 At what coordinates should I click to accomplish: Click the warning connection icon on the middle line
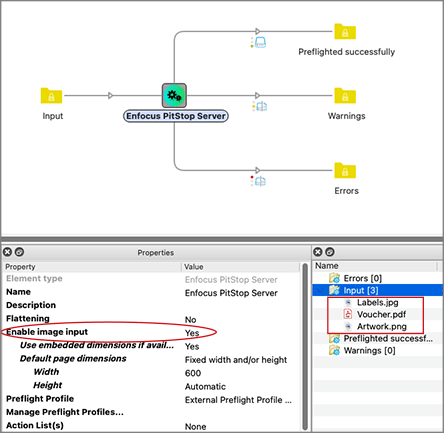tap(260, 106)
